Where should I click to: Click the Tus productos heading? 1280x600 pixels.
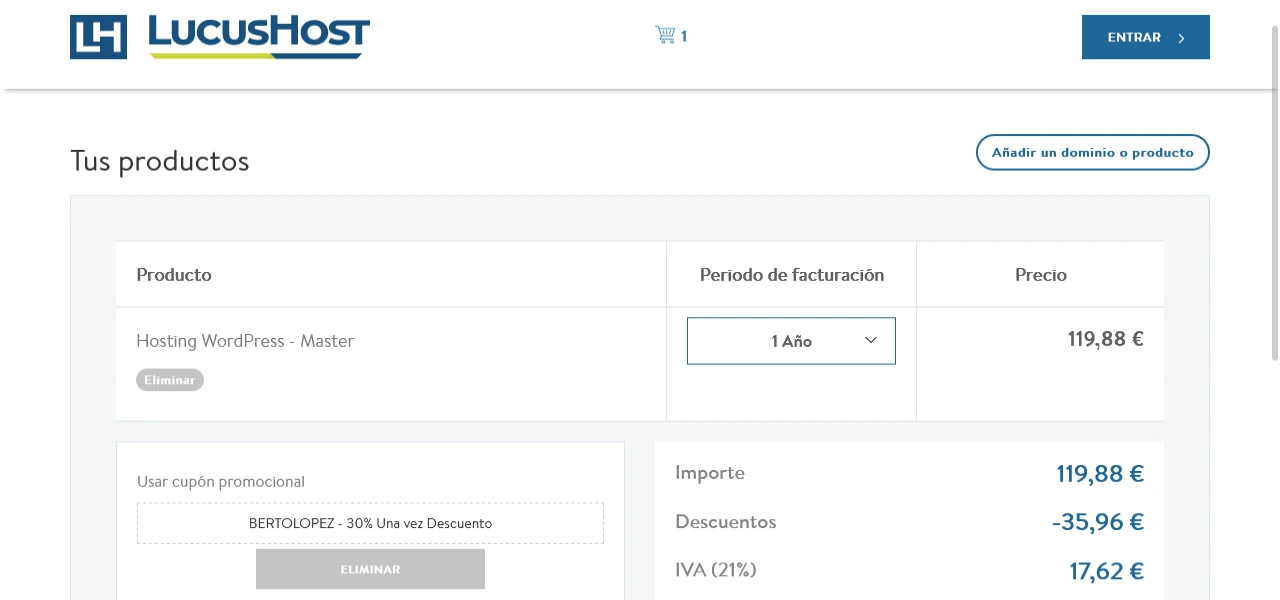point(160,161)
